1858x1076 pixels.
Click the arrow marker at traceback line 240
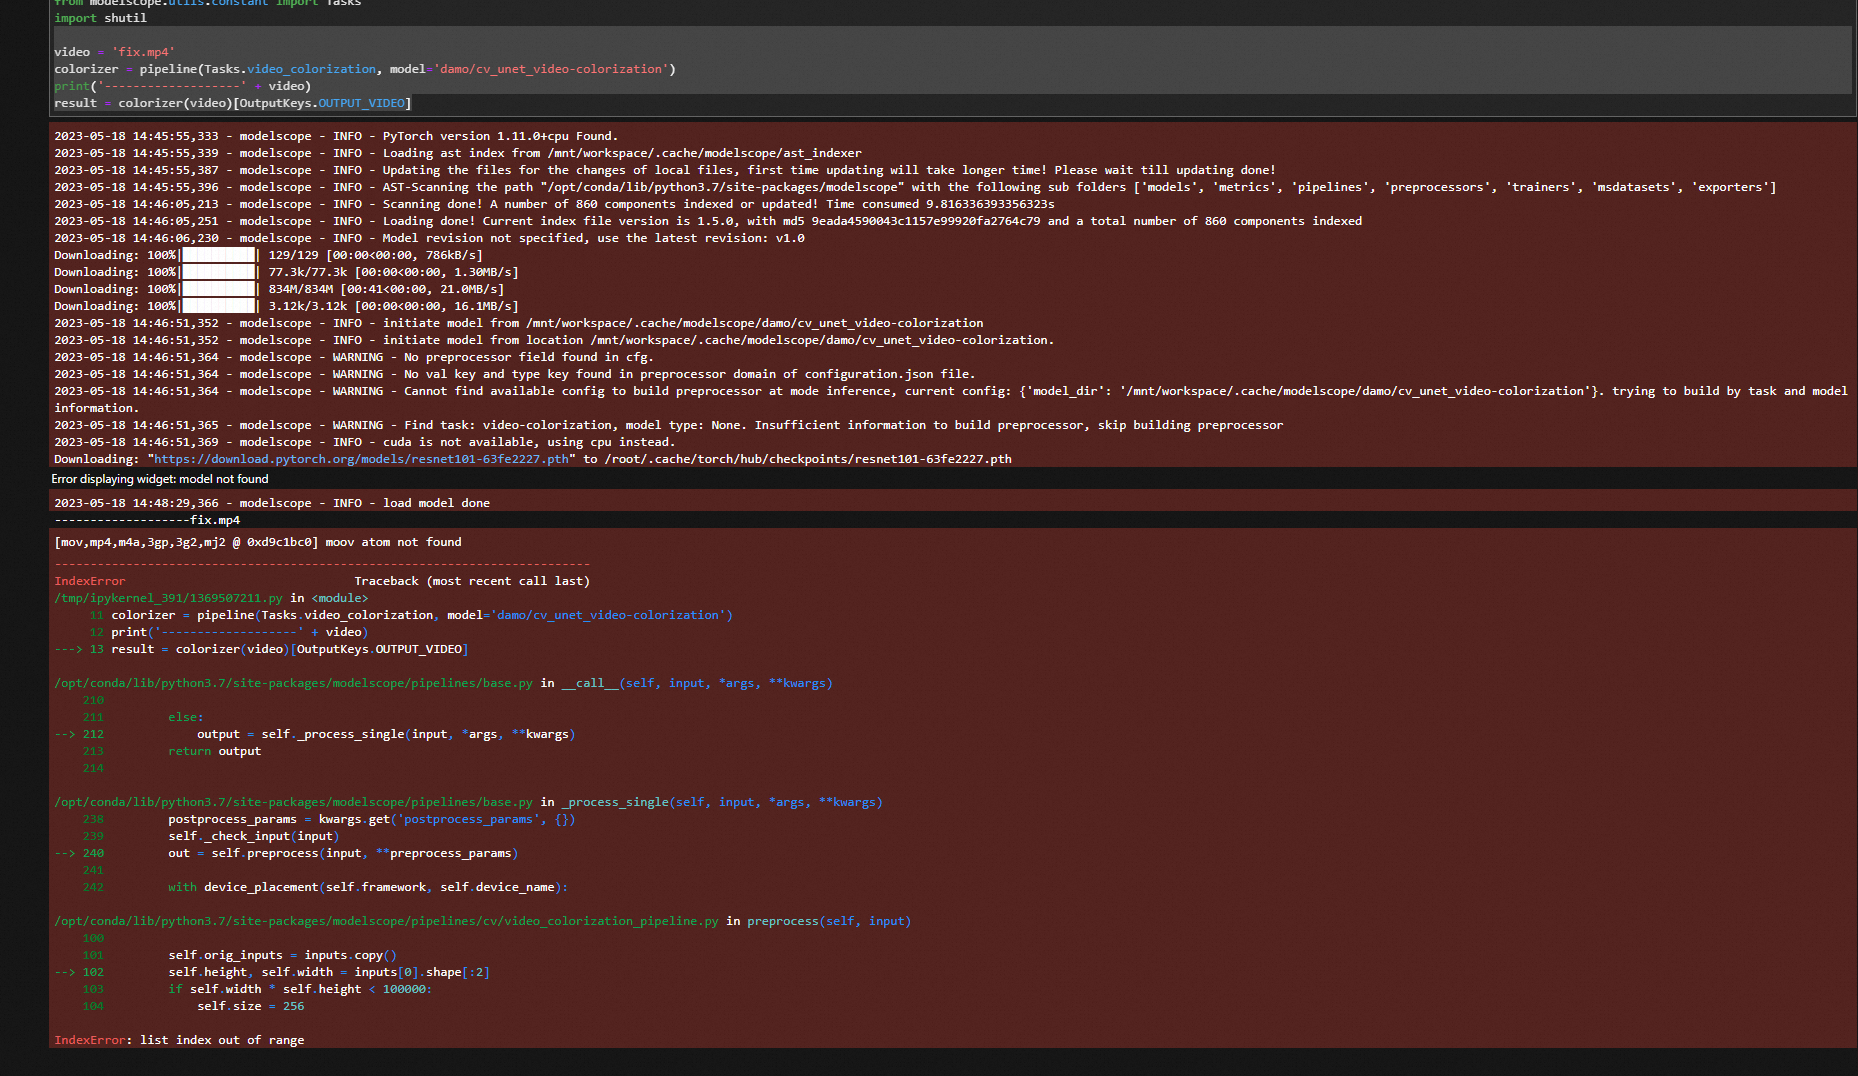point(65,853)
